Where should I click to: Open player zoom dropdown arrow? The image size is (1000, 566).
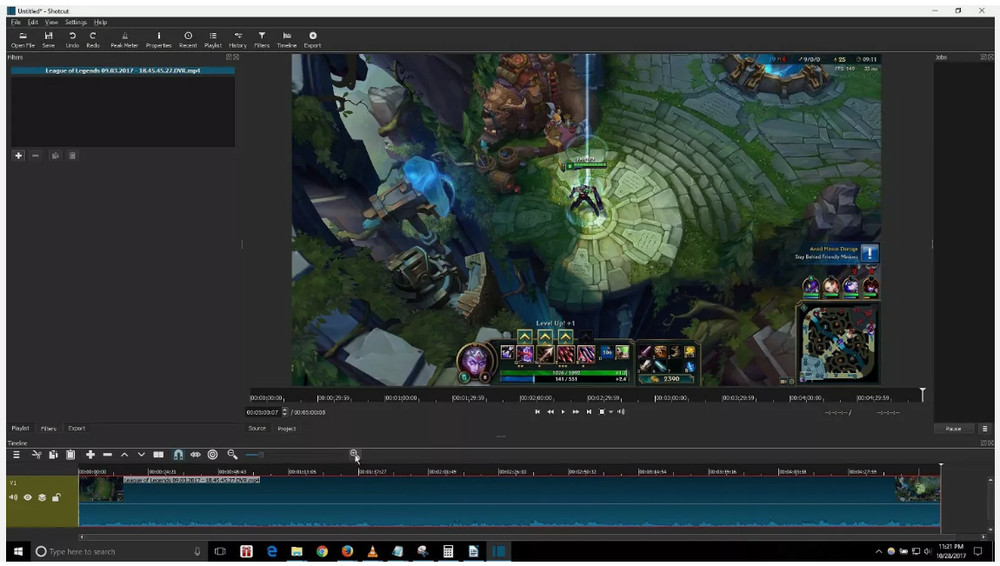611,412
